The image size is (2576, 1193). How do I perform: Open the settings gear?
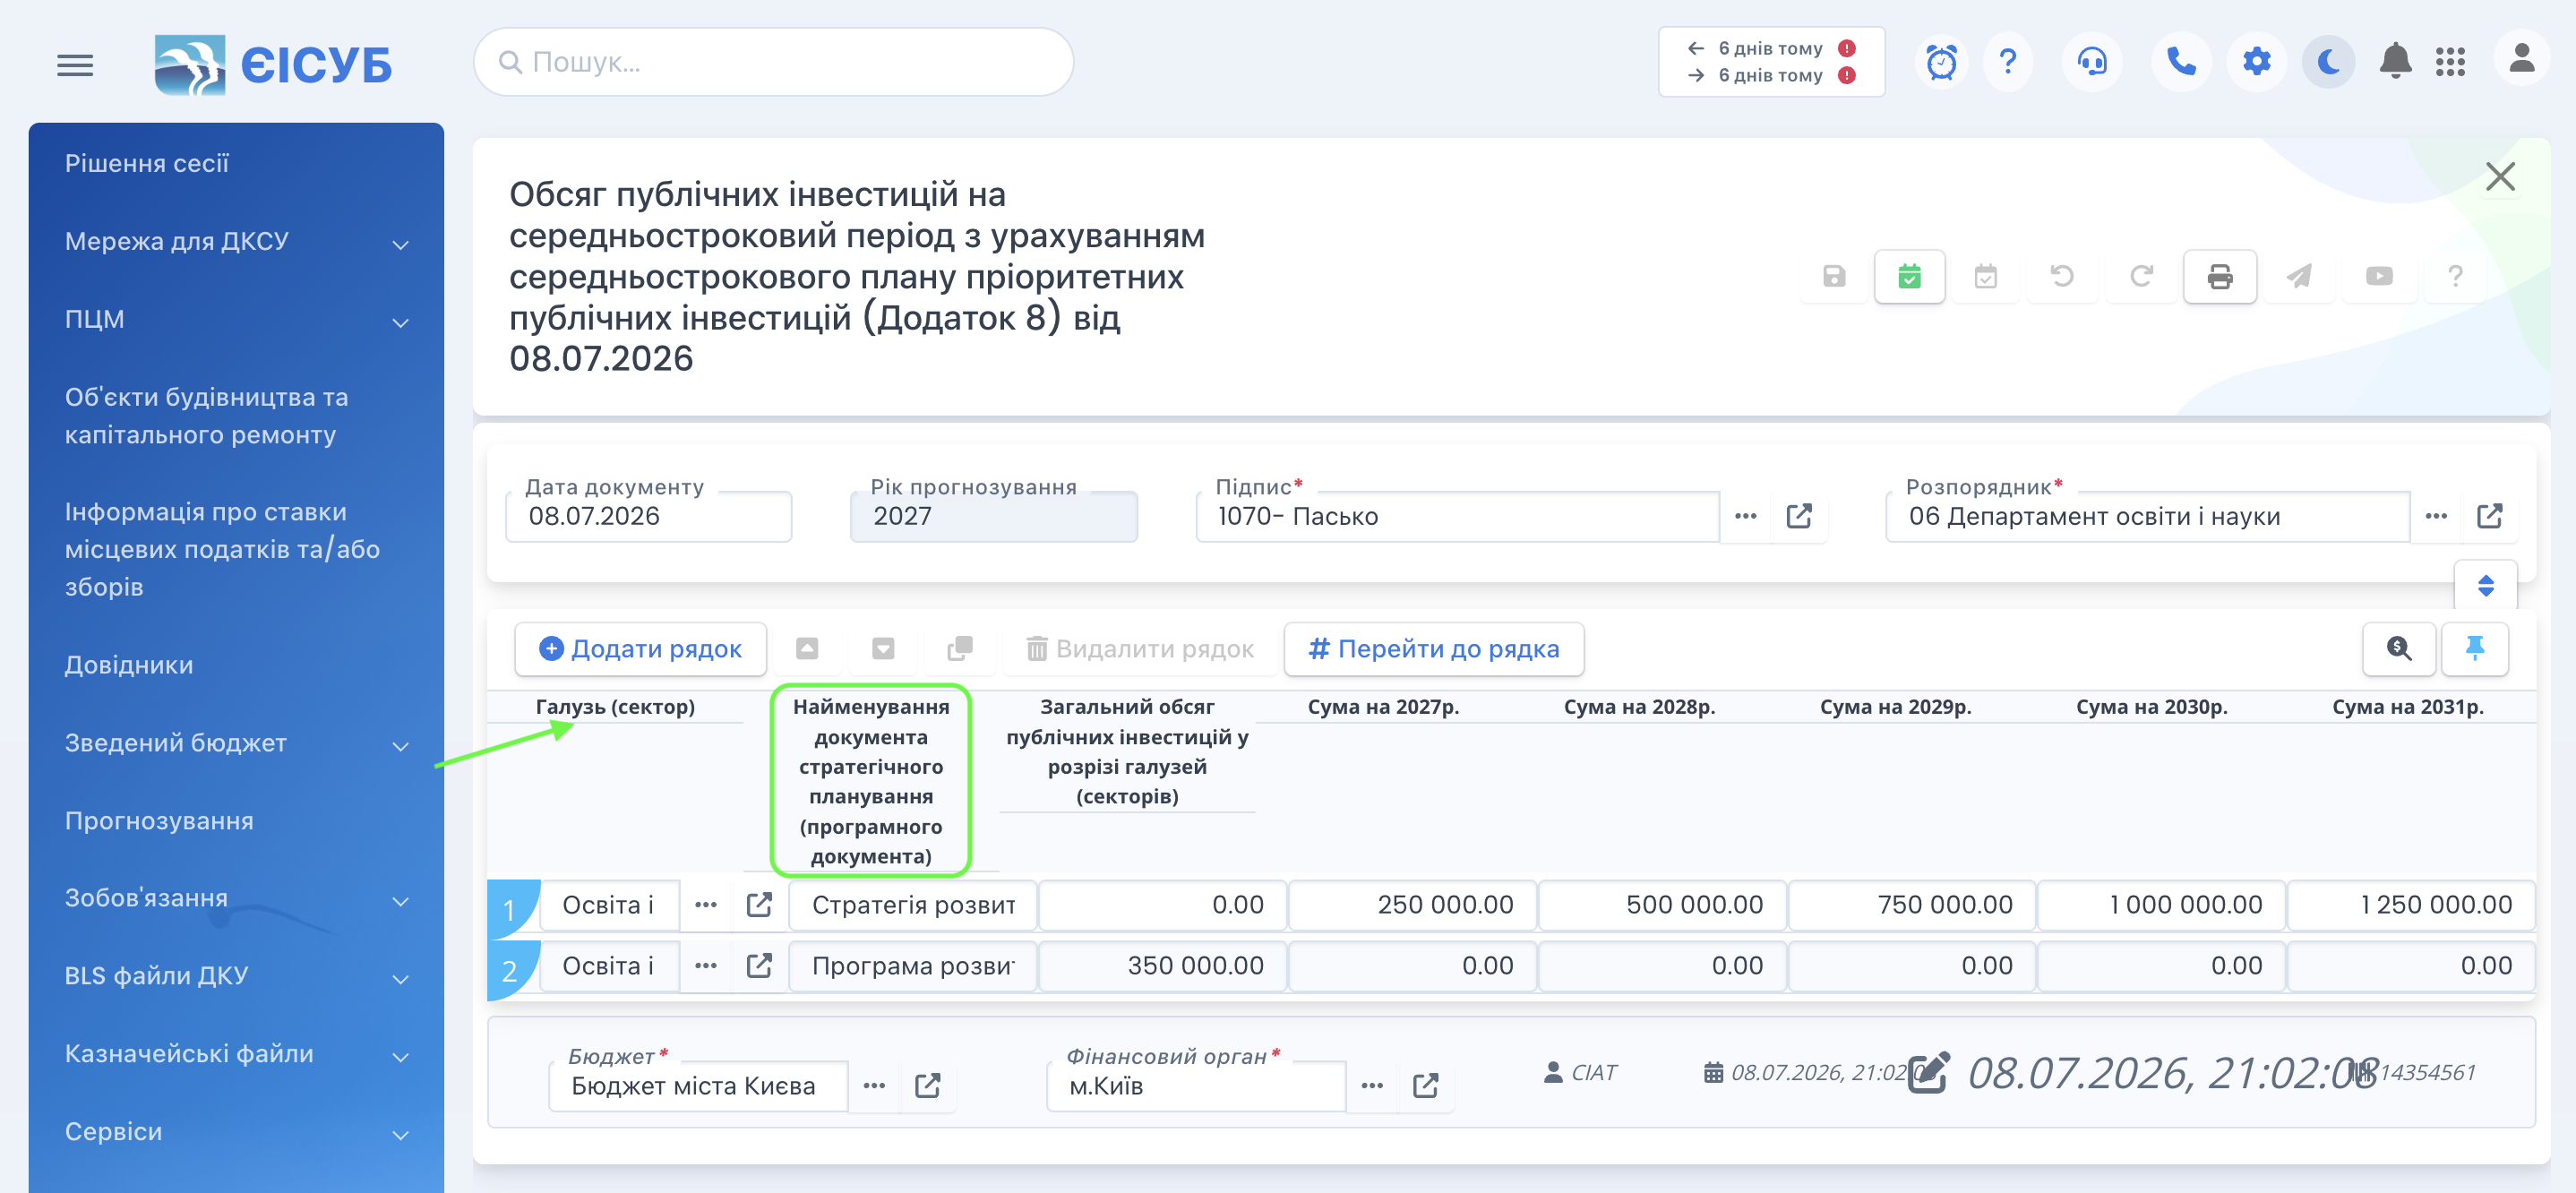click(x=2257, y=62)
